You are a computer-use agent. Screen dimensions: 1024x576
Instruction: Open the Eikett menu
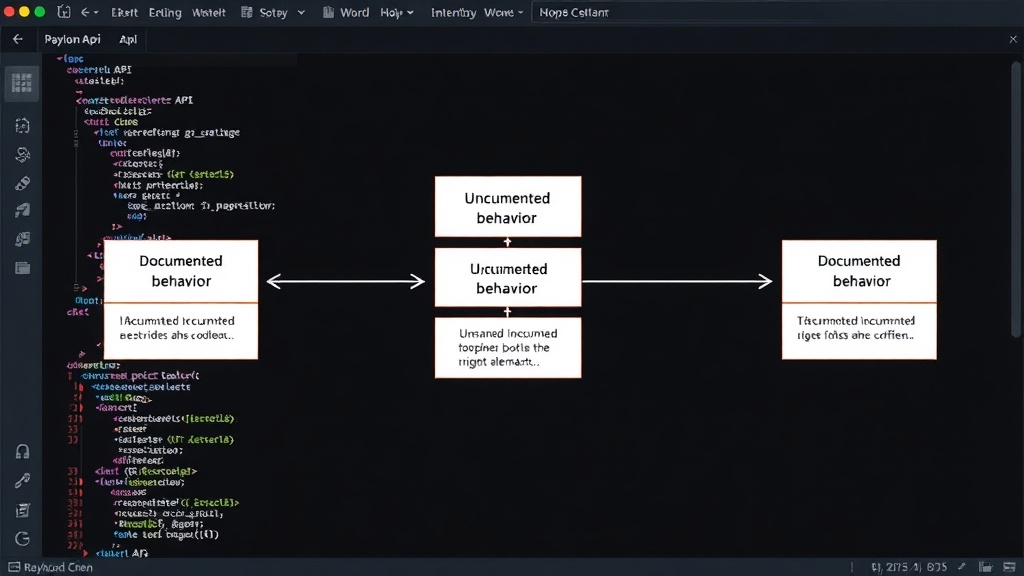[124, 12]
